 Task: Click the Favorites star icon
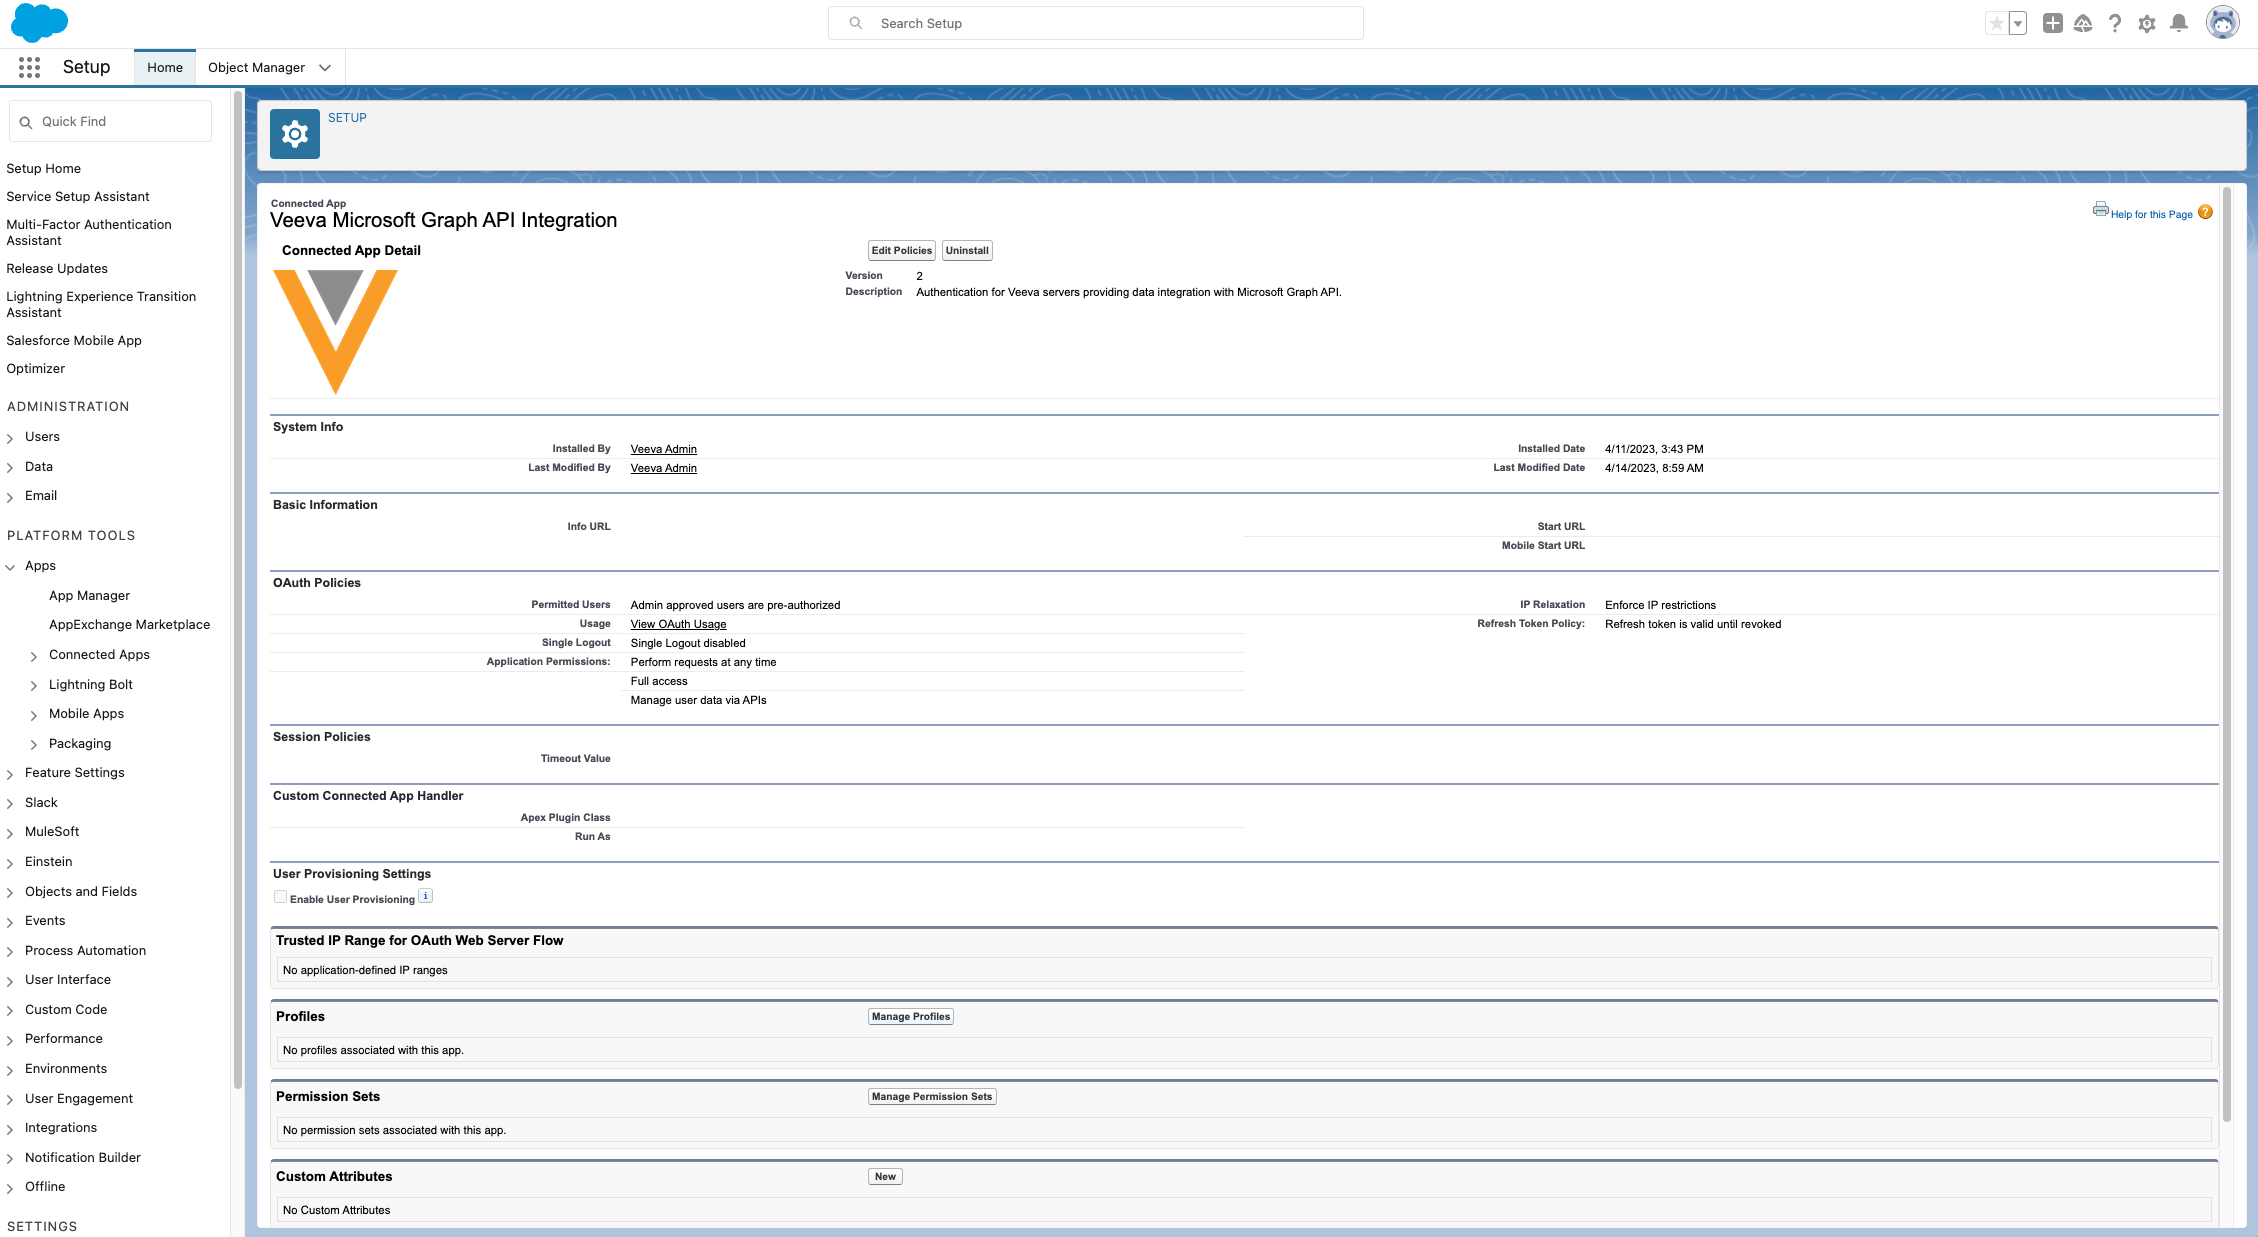coord(1996,23)
